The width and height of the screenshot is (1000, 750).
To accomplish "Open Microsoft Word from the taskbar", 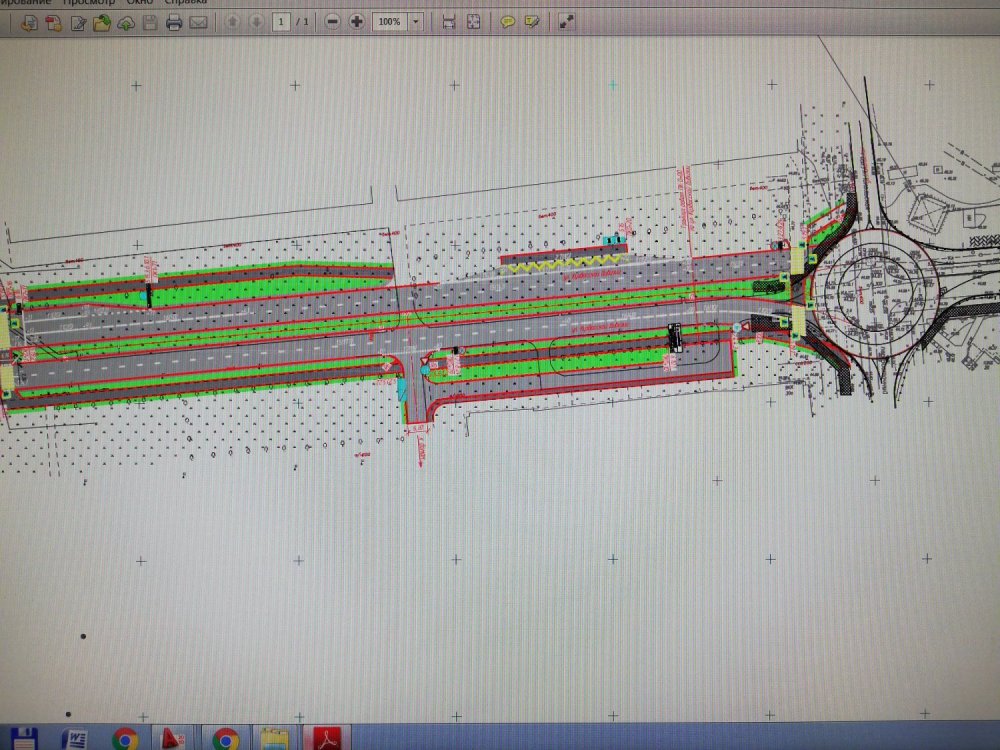I will click(x=75, y=739).
